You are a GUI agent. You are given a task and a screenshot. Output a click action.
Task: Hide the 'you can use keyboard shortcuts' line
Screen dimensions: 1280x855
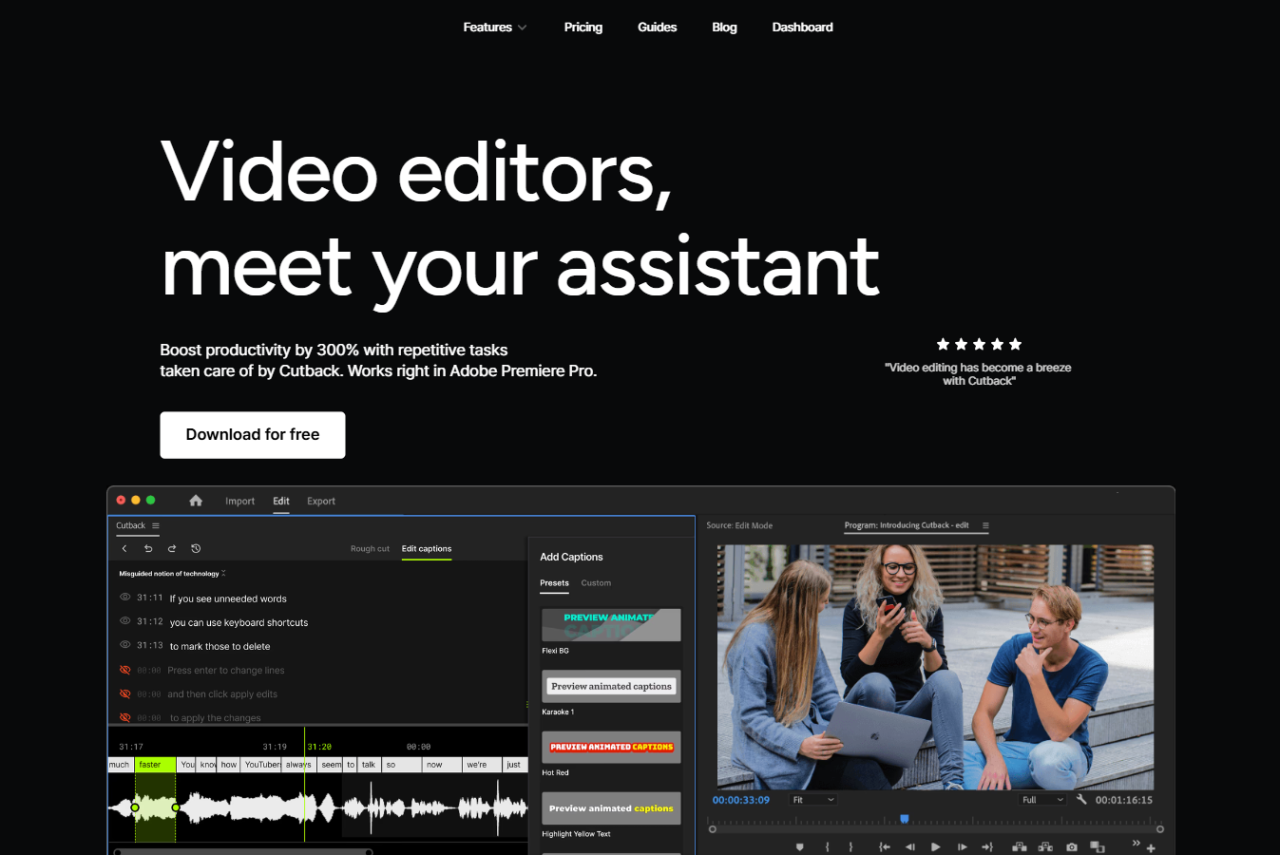[125, 621]
